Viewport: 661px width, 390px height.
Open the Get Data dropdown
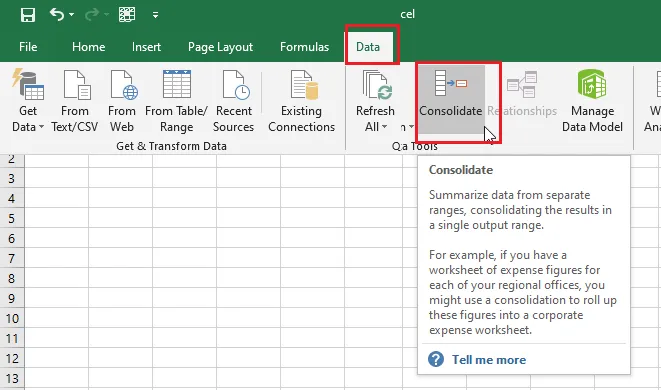click(x=28, y=101)
